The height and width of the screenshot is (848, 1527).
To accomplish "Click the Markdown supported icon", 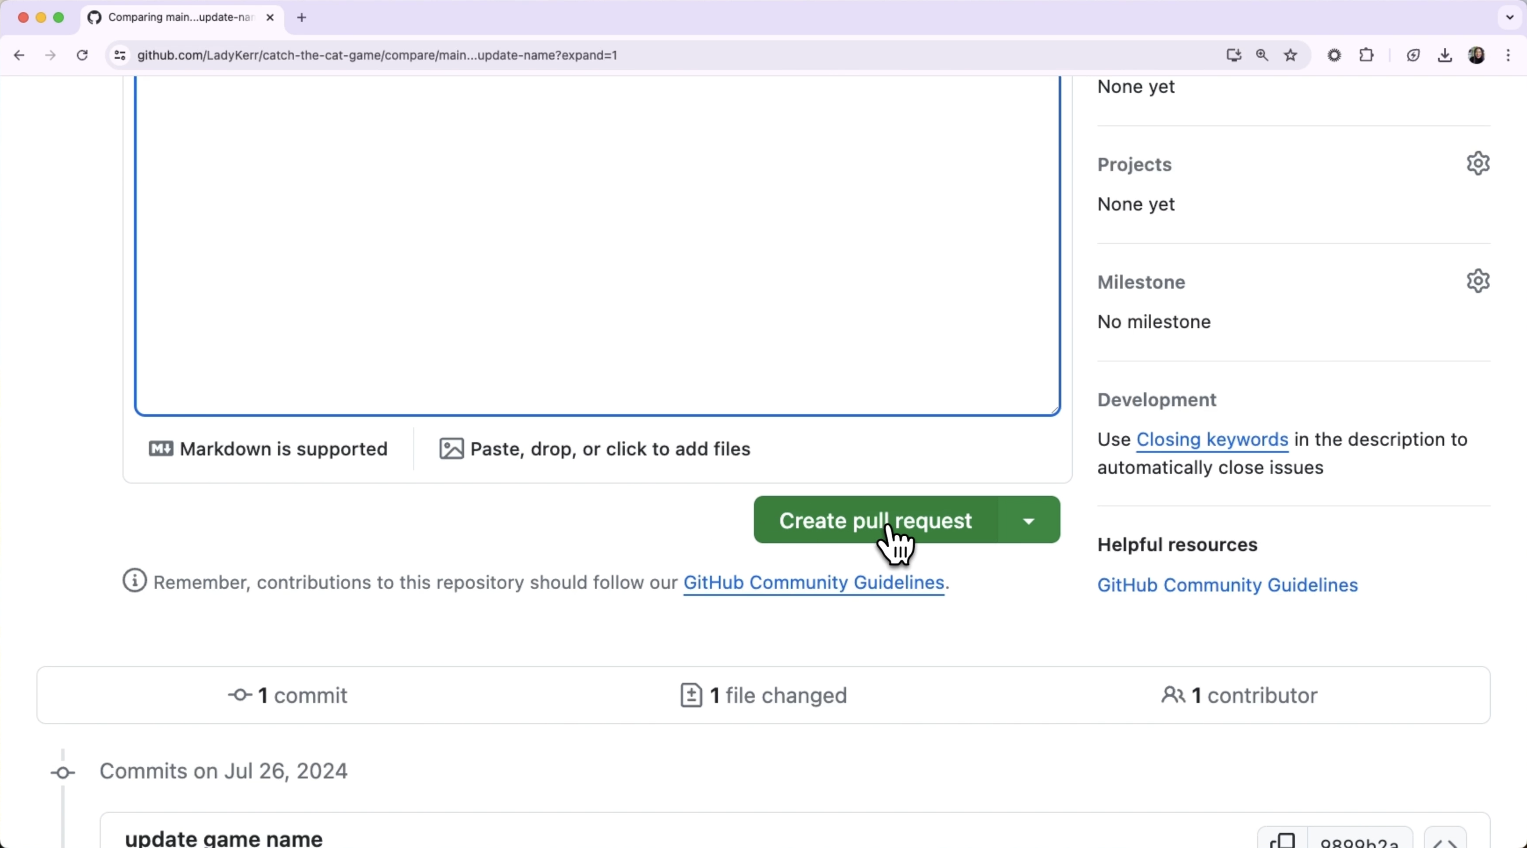I will tap(161, 449).
